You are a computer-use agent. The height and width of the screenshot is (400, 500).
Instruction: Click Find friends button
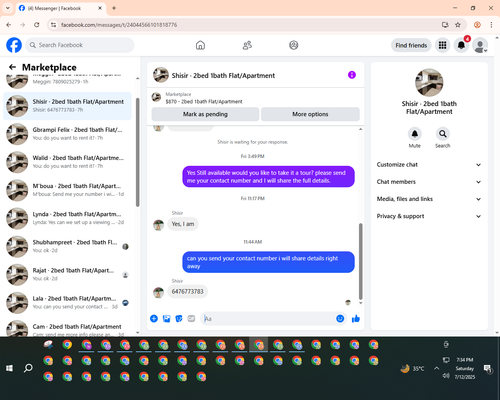click(411, 45)
